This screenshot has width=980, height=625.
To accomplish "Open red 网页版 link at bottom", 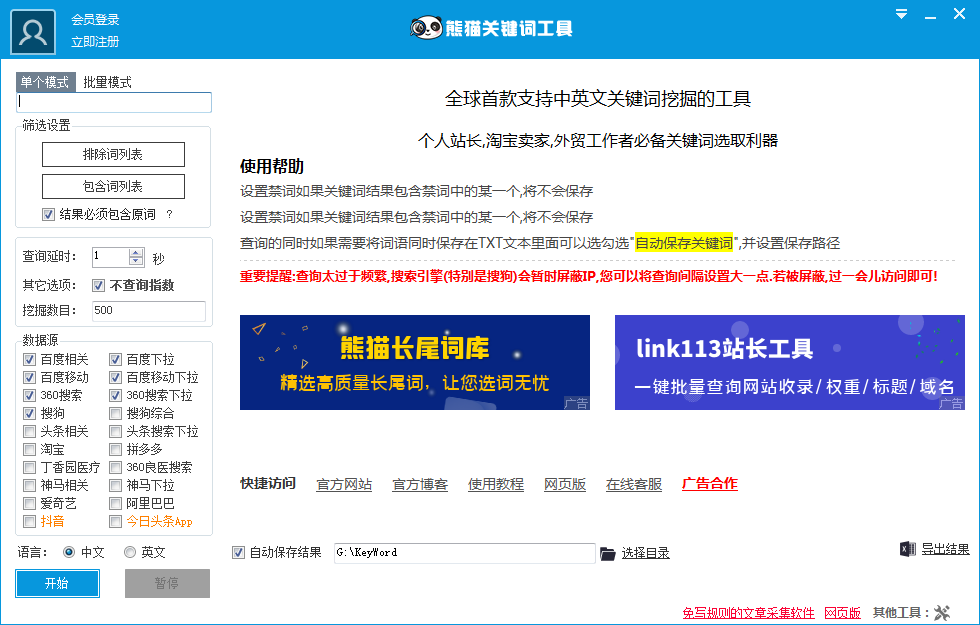I will [x=842, y=613].
